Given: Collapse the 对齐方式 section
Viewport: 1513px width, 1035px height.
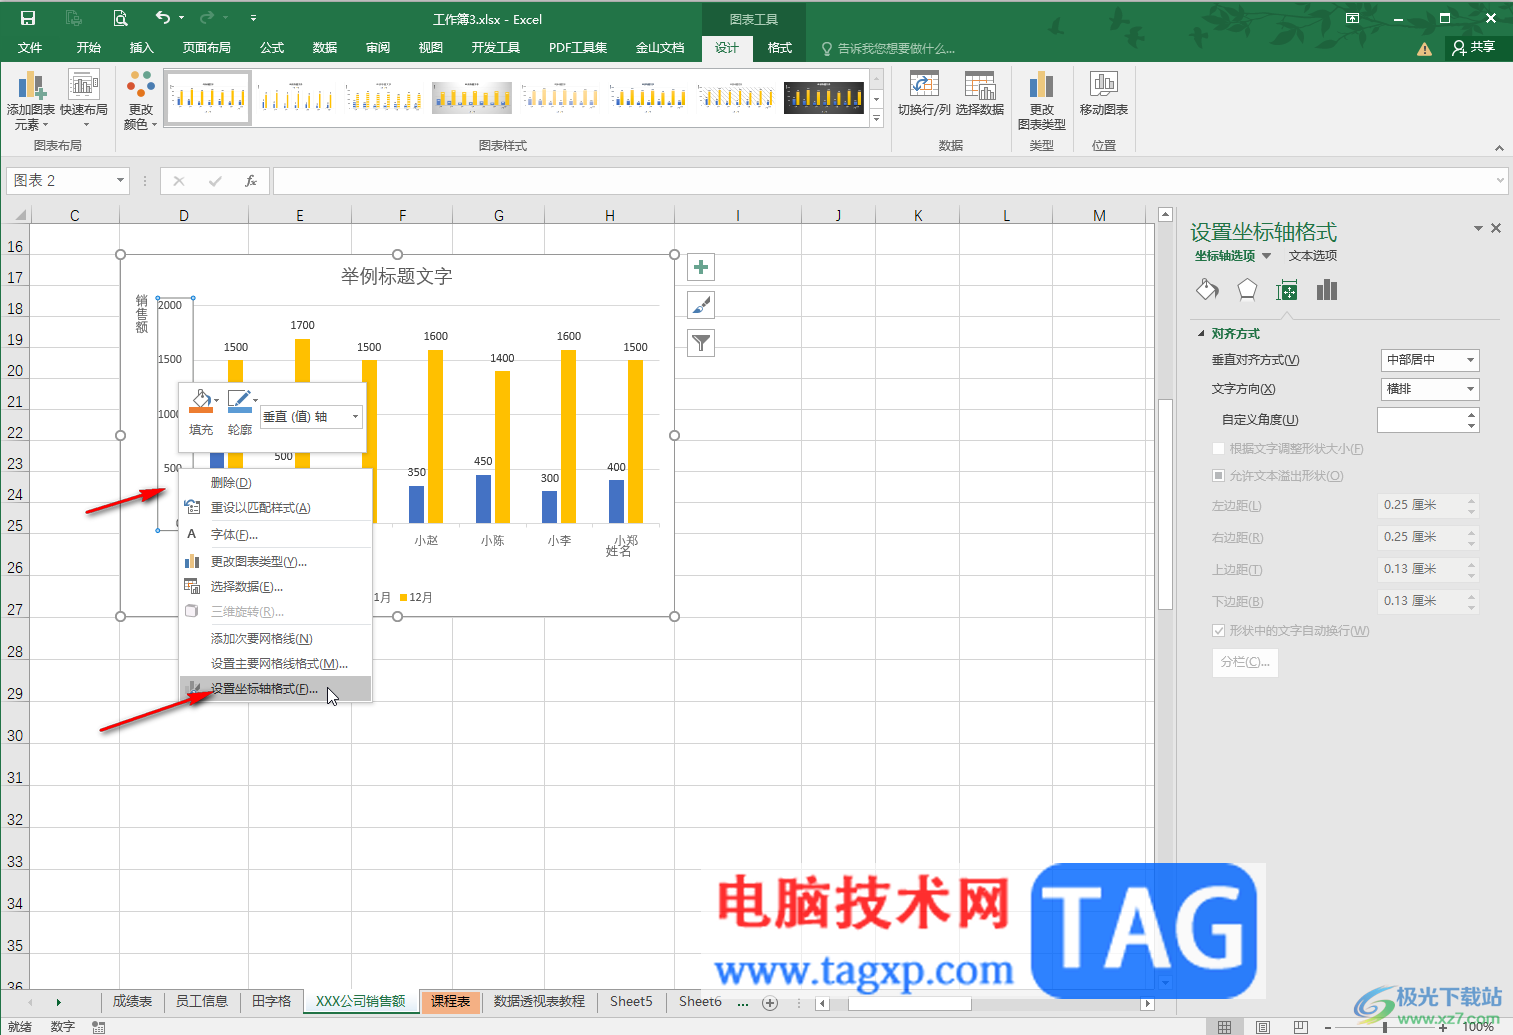Looking at the screenshot, I should tap(1201, 334).
